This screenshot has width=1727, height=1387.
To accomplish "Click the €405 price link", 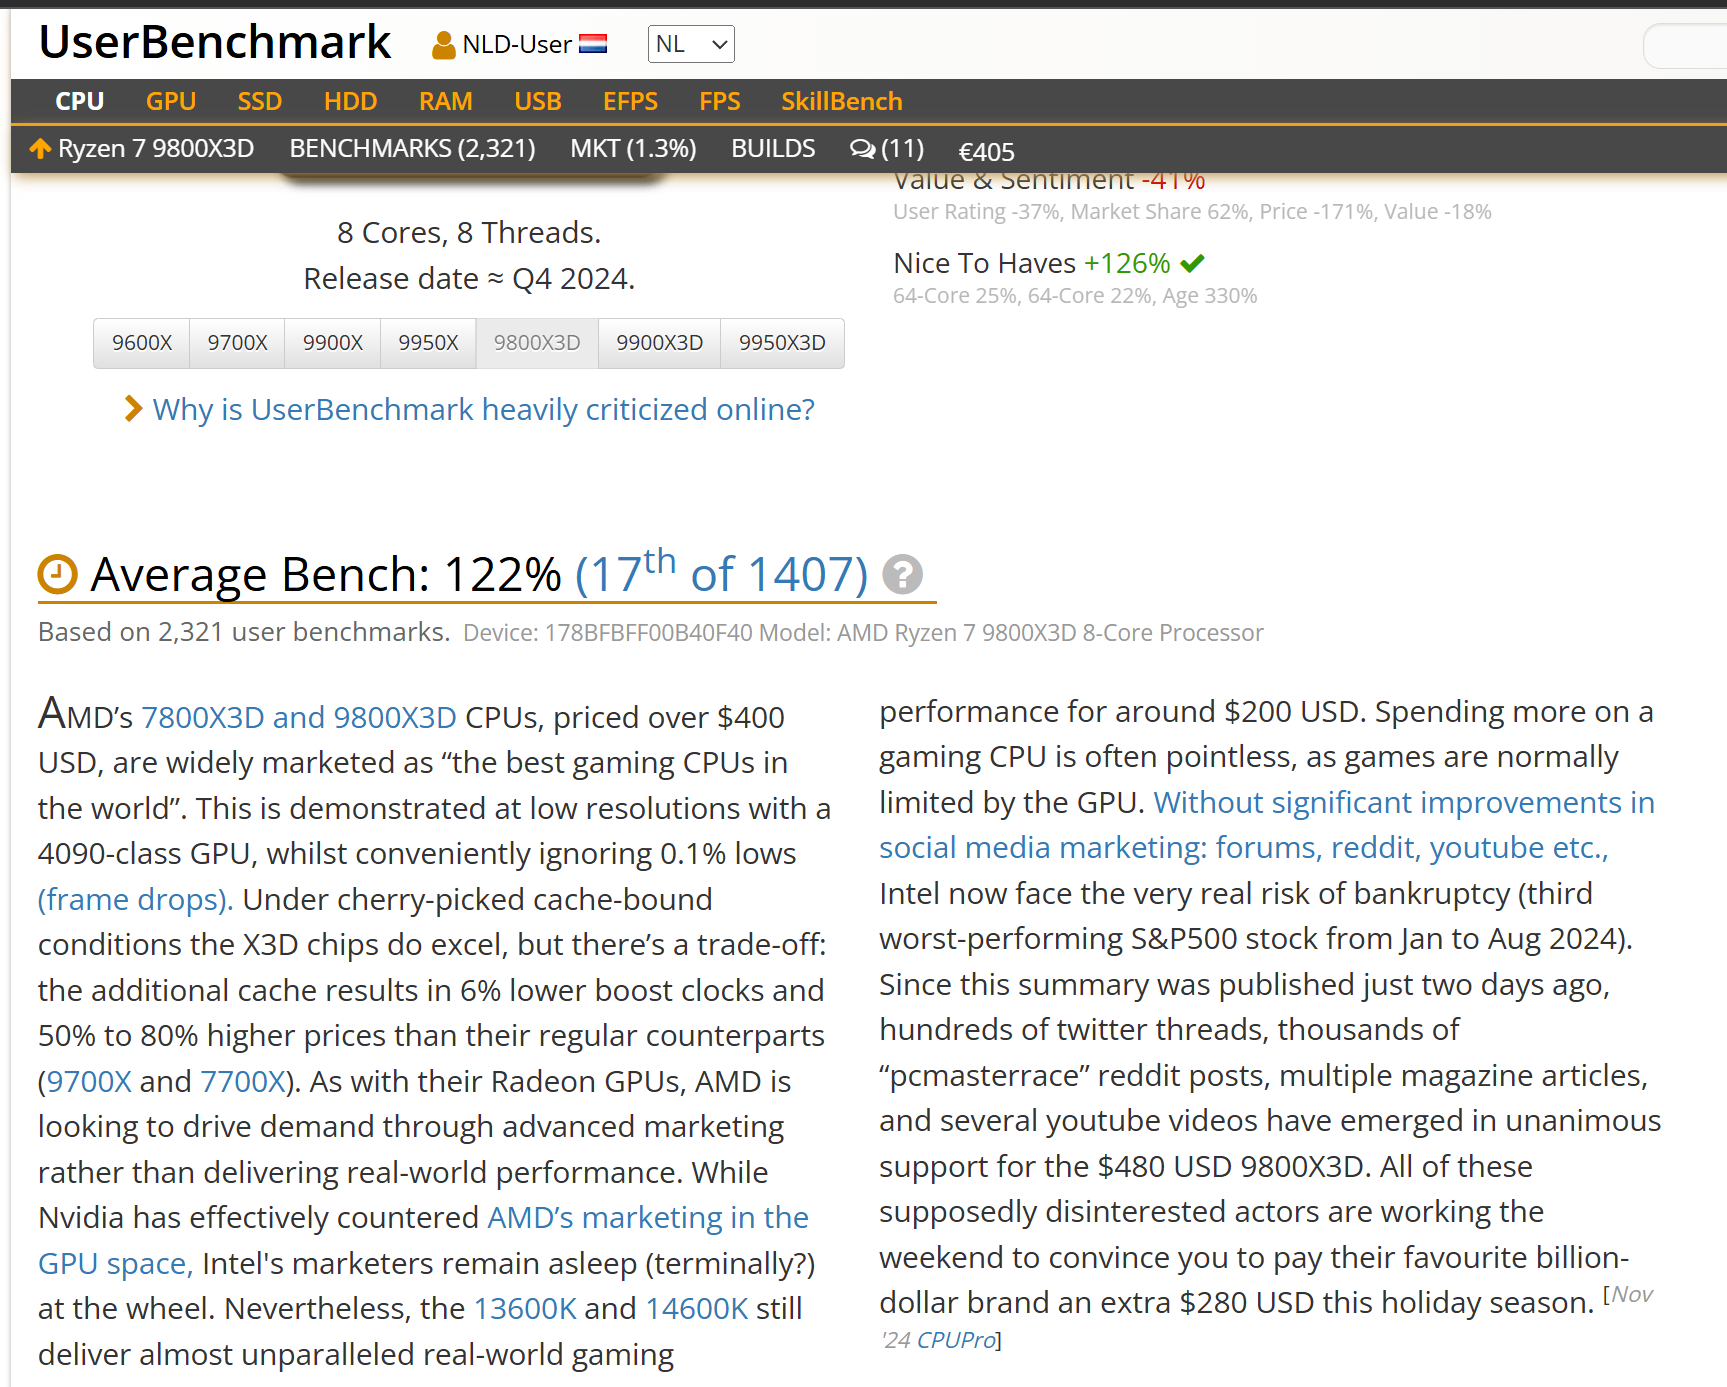I will (986, 152).
